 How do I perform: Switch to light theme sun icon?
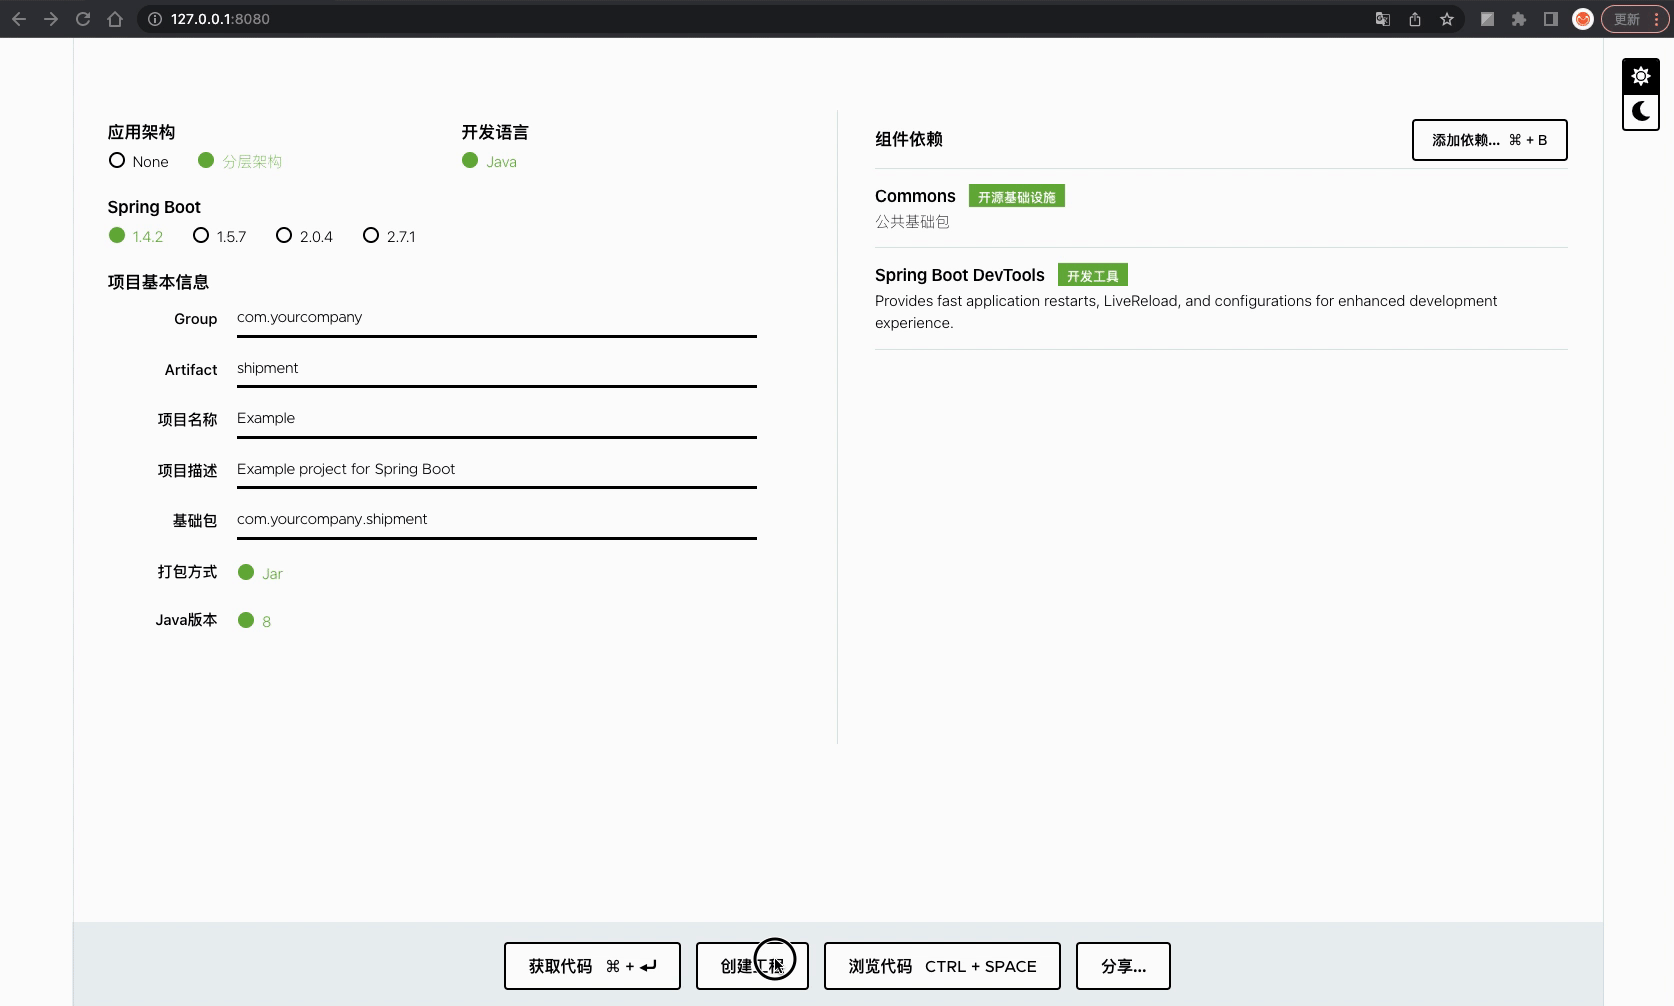1641,76
